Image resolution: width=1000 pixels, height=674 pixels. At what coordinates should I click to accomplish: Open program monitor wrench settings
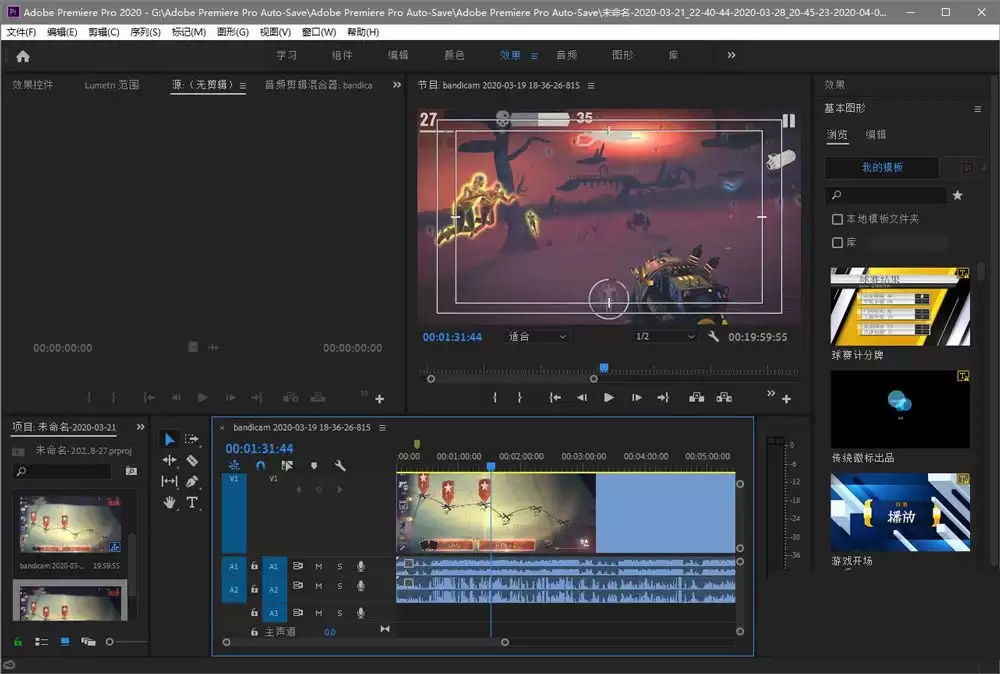(713, 336)
